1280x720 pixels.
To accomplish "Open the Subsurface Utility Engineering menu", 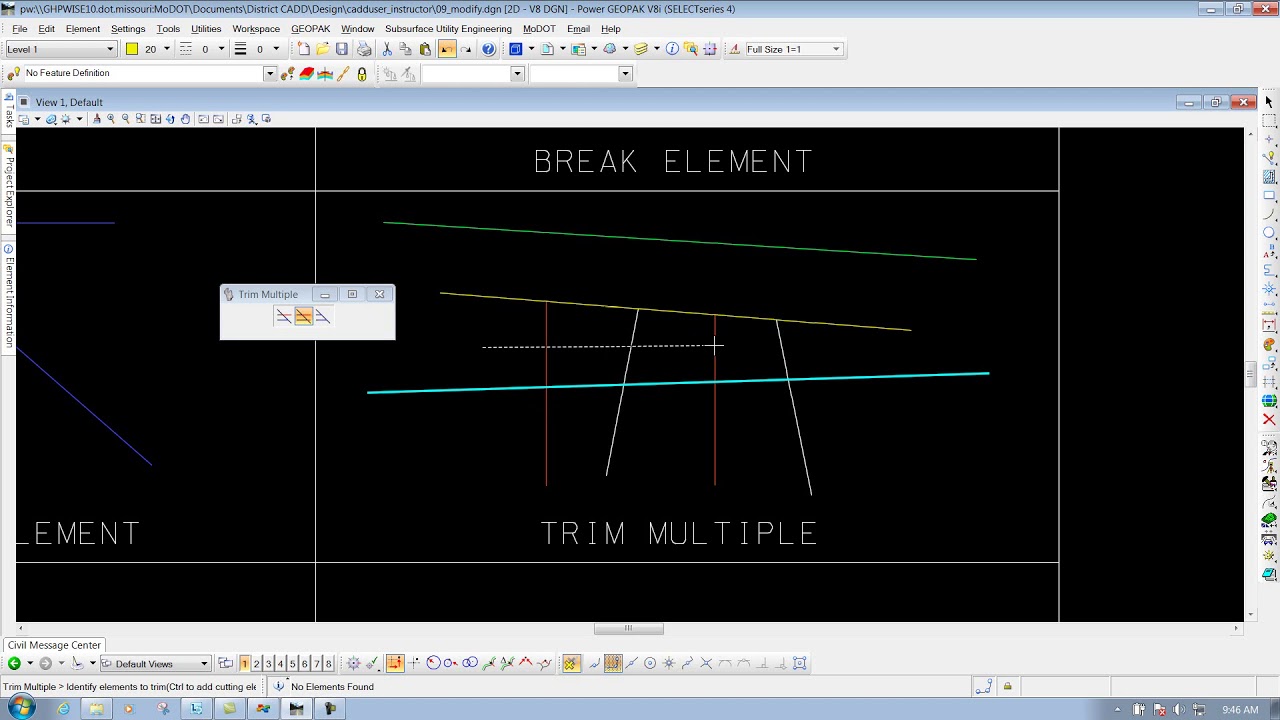I will click(x=448, y=29).
